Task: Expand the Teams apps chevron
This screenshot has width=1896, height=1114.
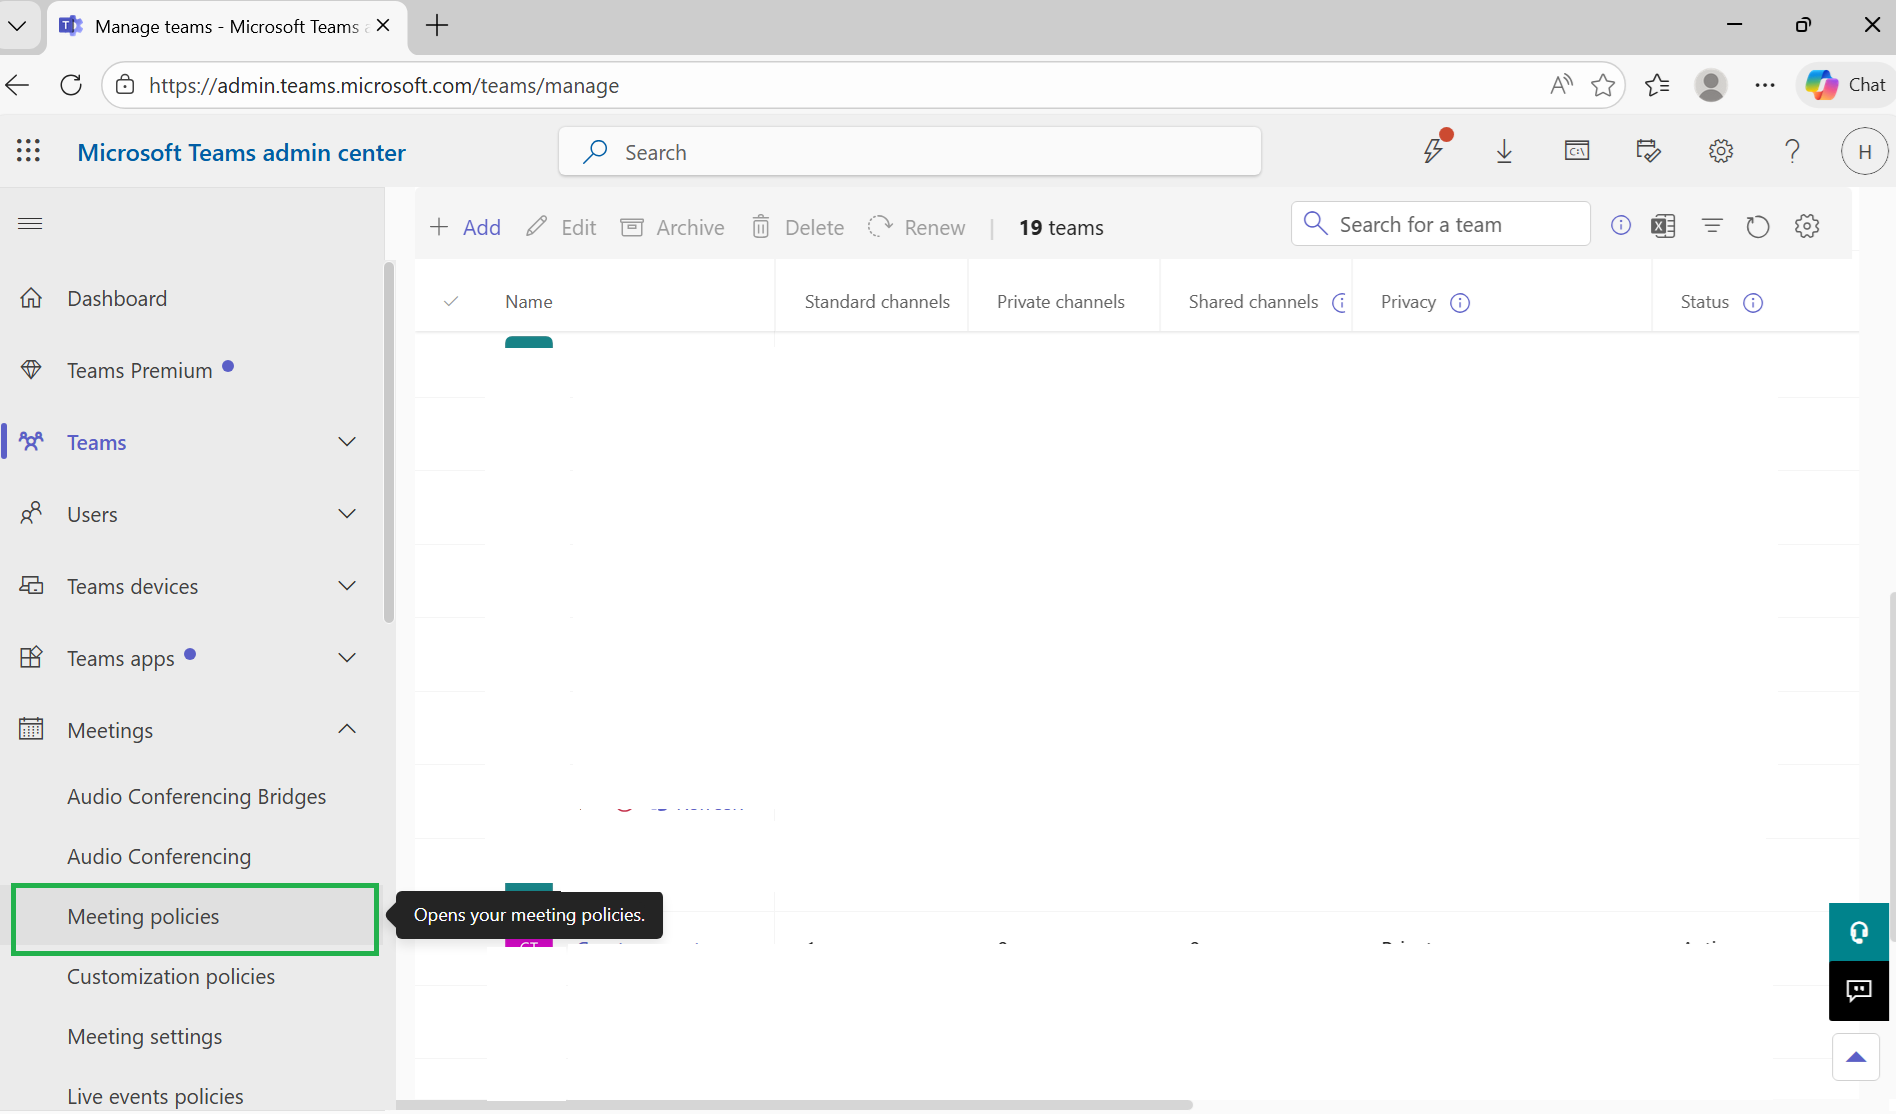Action: point(347,657)
